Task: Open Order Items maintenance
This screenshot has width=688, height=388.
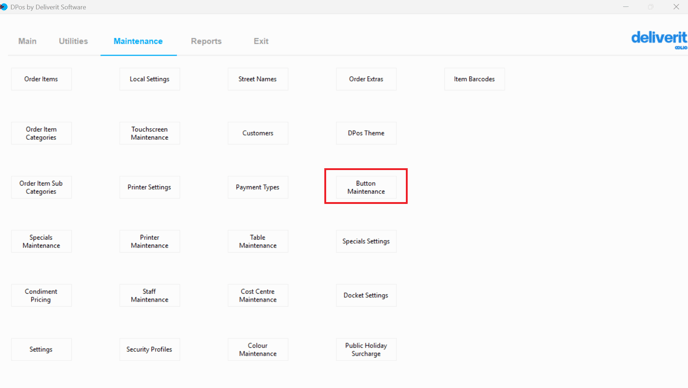Action: 41,79
